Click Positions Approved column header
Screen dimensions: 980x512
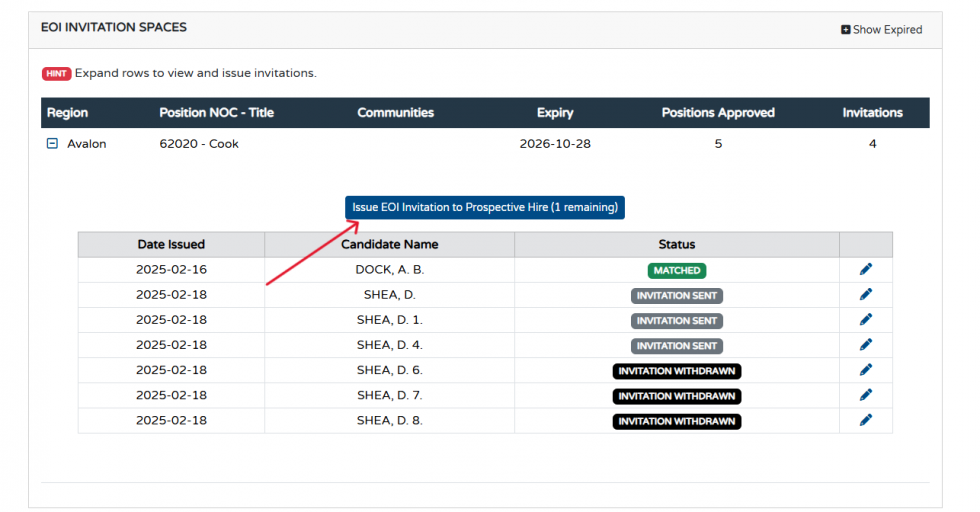click(718, 113)
